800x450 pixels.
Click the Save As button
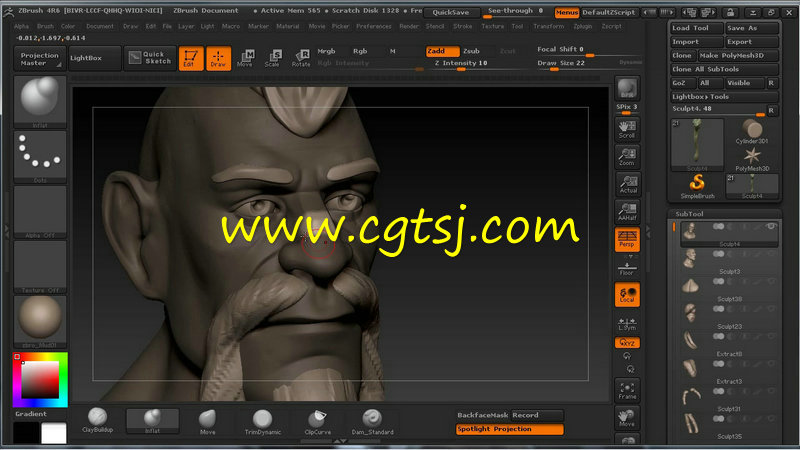click(752, 28)
